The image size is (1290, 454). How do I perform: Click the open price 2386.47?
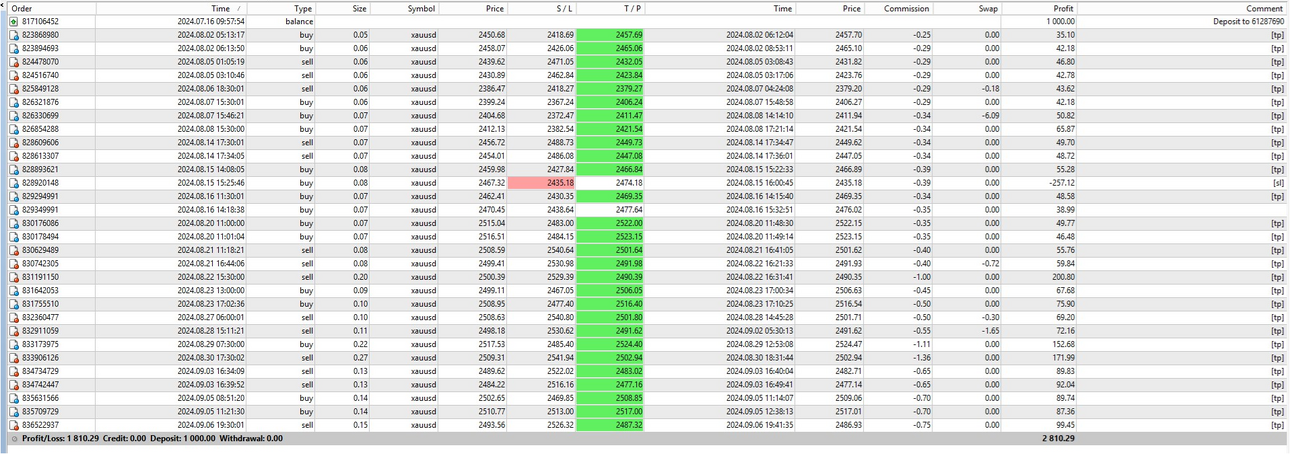coord(490,88)
